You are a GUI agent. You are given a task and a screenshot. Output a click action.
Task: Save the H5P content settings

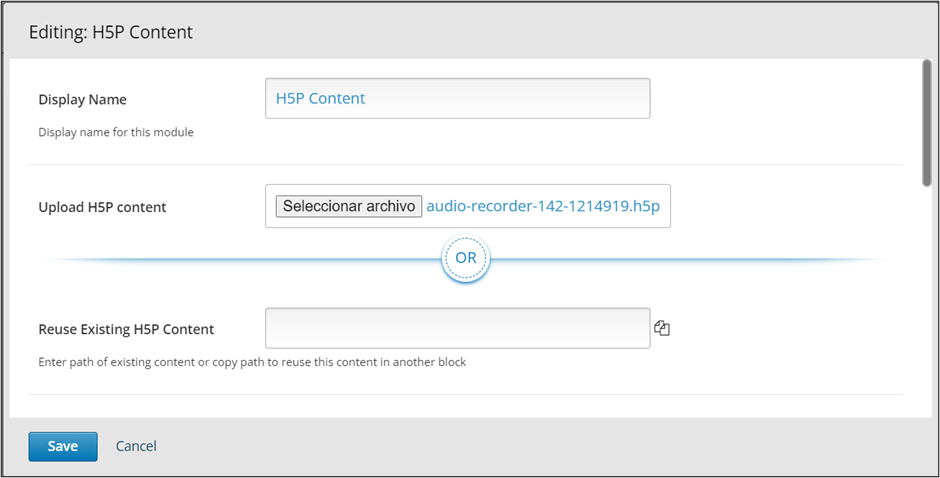pos(62,446)
